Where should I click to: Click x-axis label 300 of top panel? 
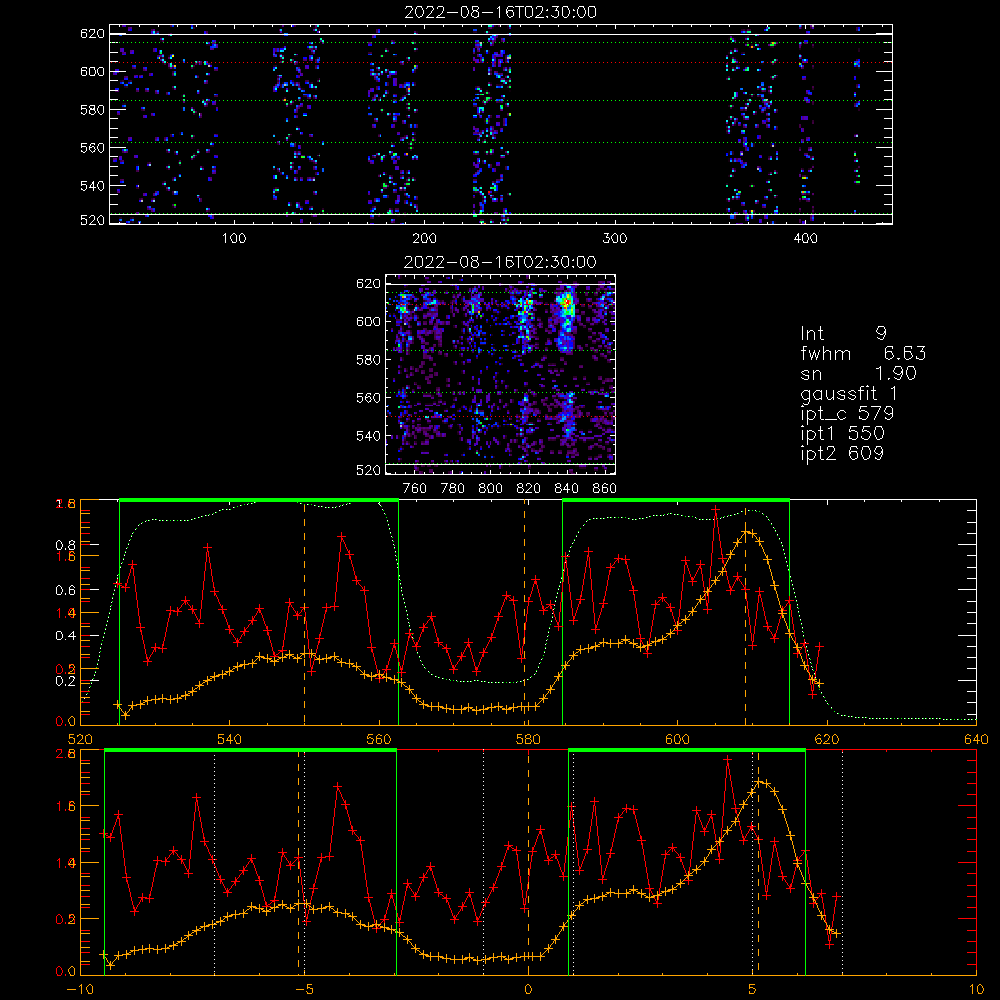point(615,239)
